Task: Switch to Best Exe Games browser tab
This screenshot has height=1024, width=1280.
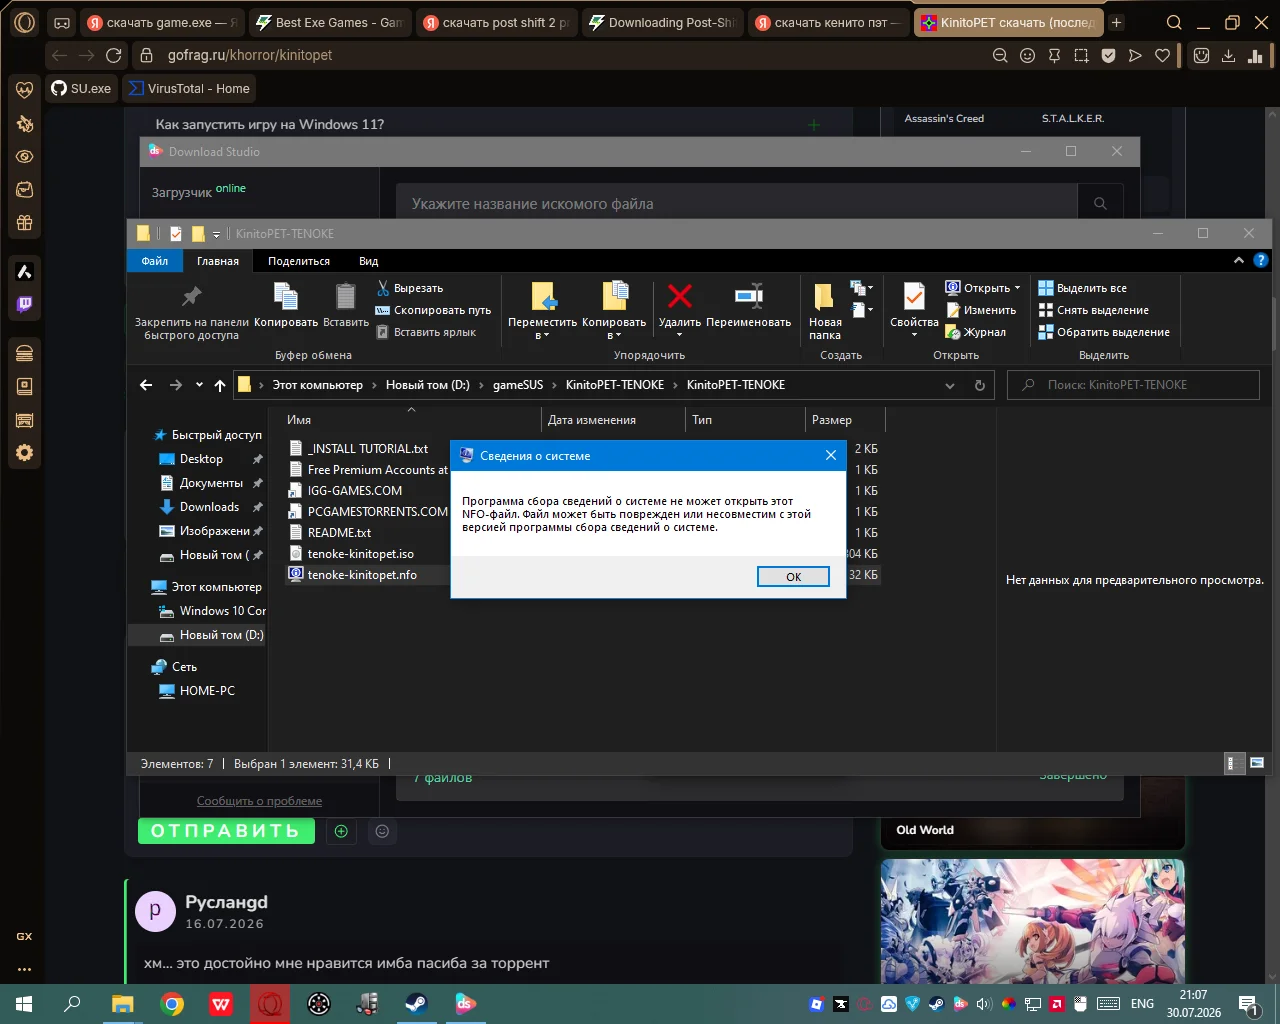Action: 329,22
